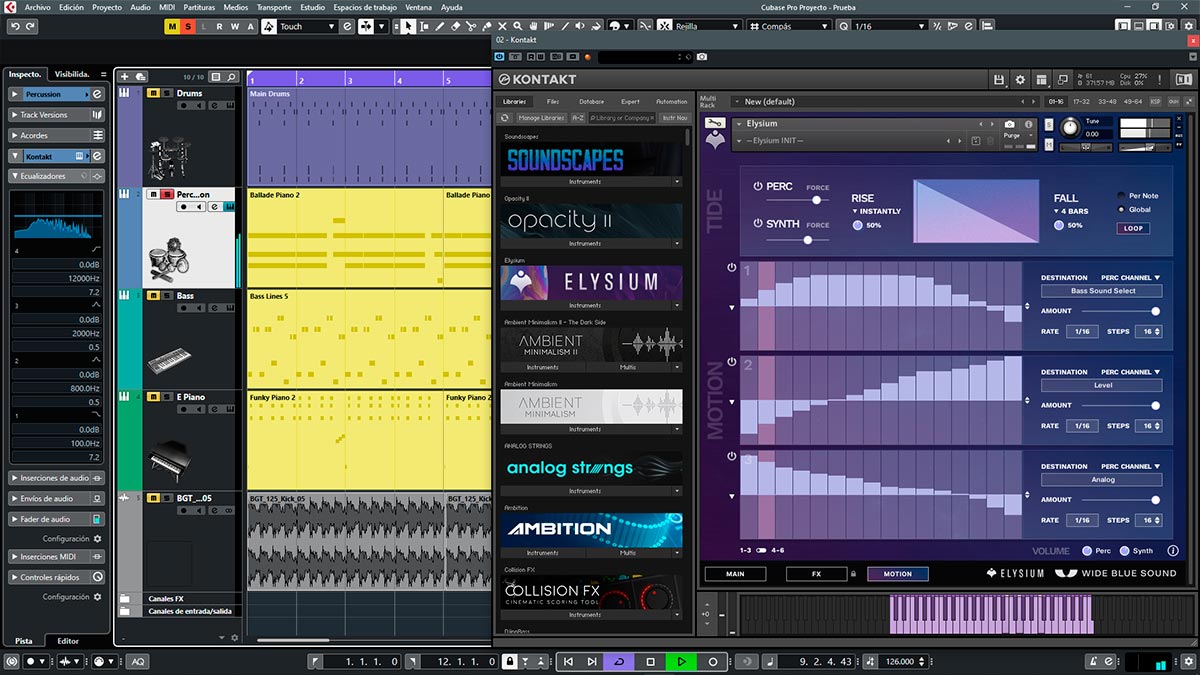1200x675 pixels.
Task: Click the Elysium info icon in footer
Action: click(x=1173, y=551)
